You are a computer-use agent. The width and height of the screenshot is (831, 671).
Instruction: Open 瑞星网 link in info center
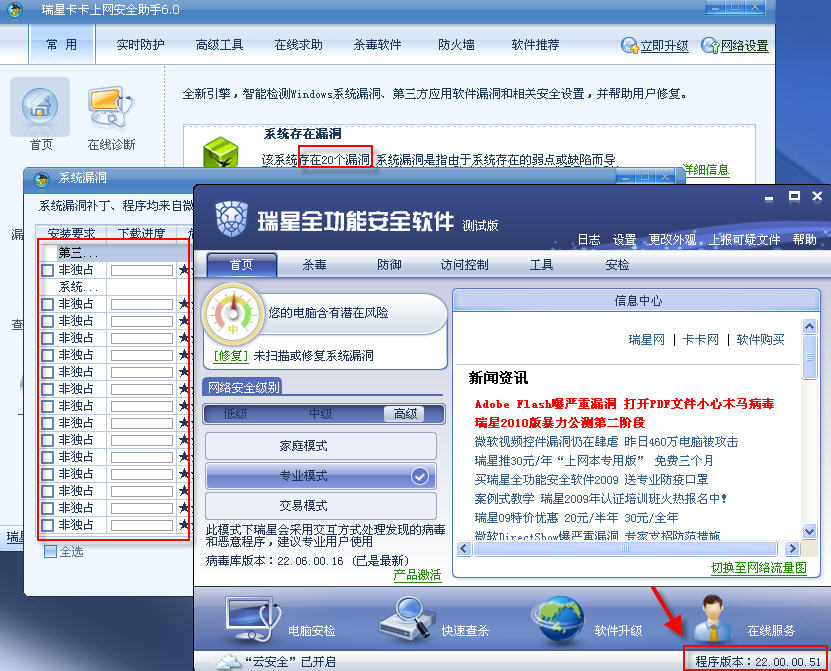646,340
